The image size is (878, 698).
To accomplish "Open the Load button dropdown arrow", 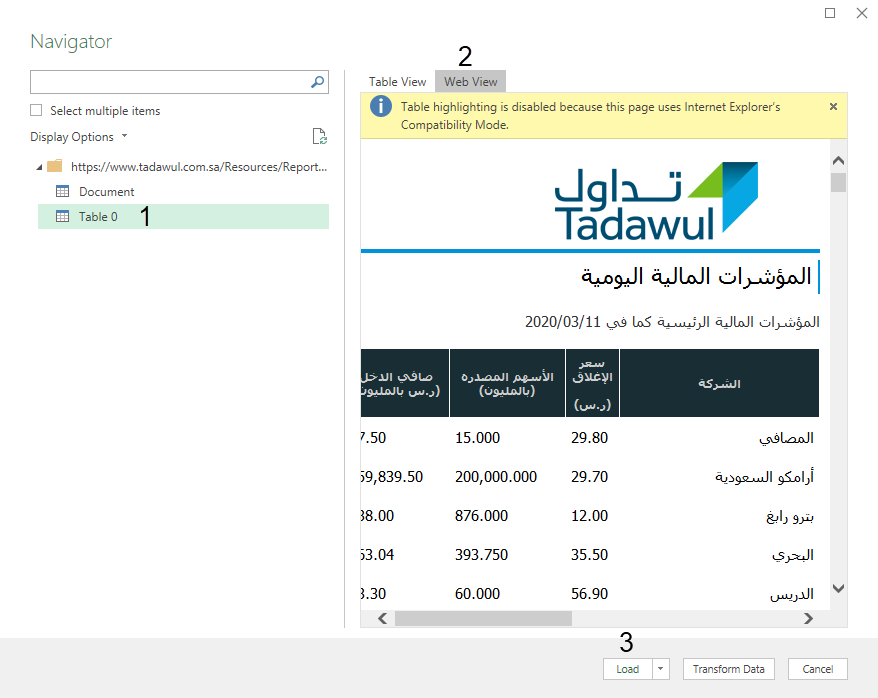I will coord(661,669).
